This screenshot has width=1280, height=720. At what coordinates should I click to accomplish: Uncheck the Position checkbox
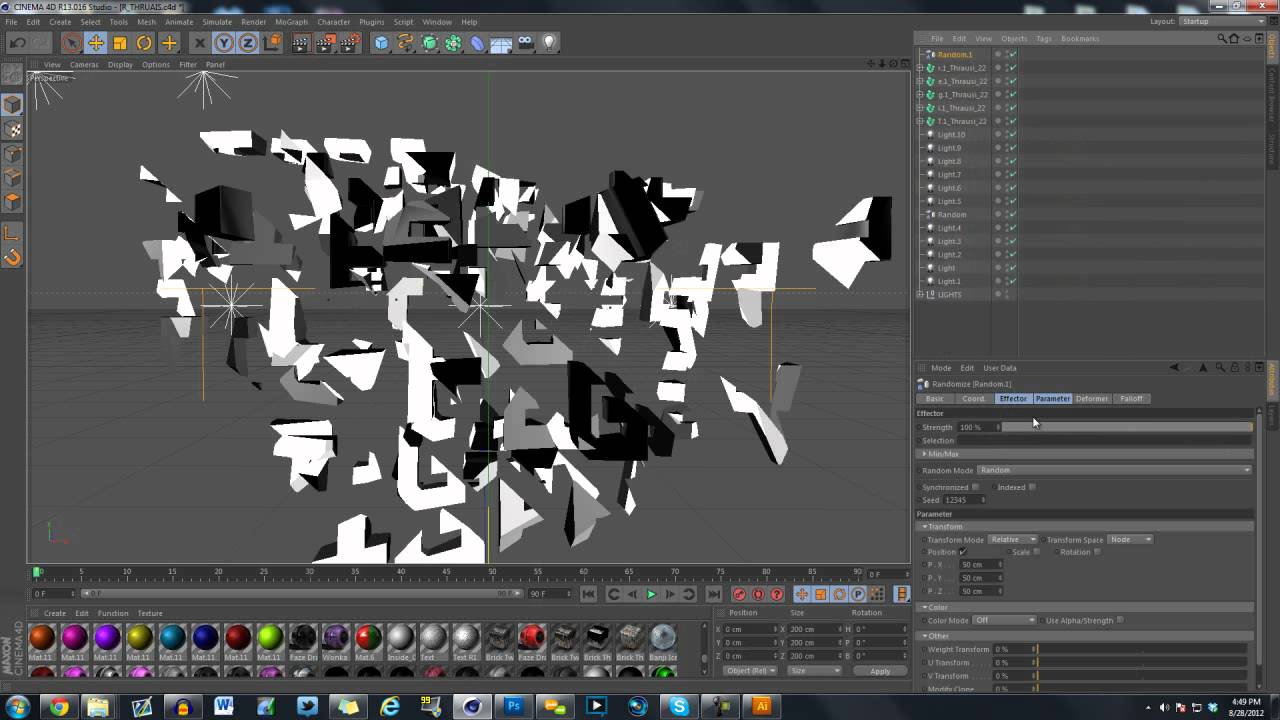(x=963, y=552)
